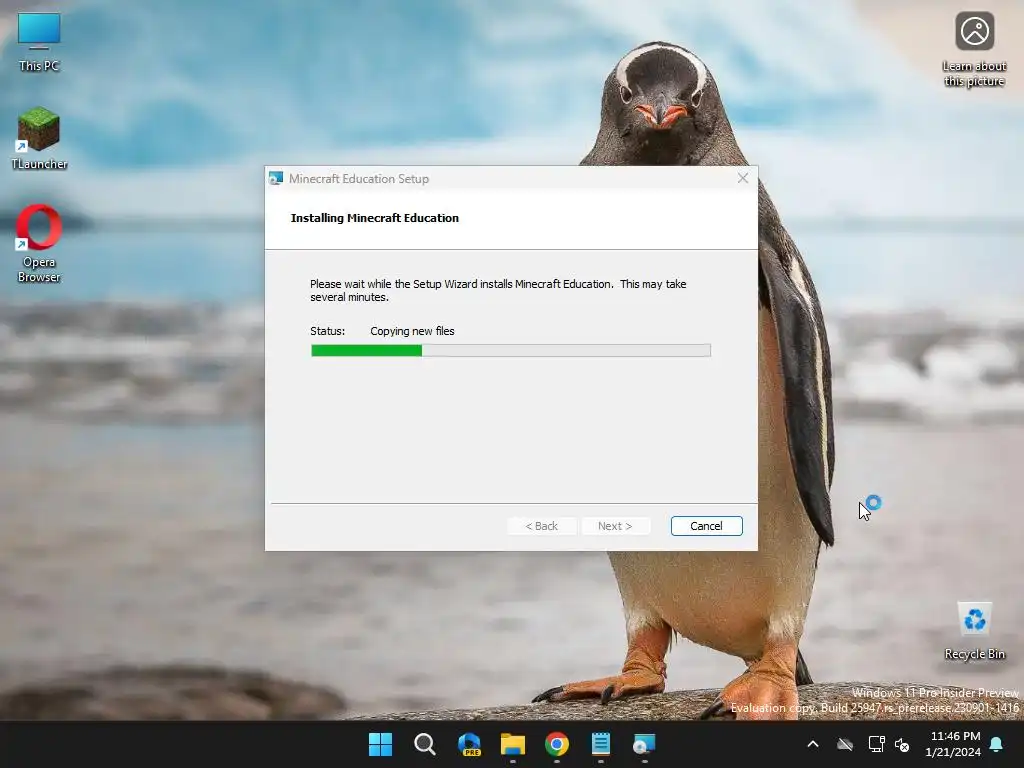Click the Learn about this picture icon
1024x768 pixels.
point(974,49)
